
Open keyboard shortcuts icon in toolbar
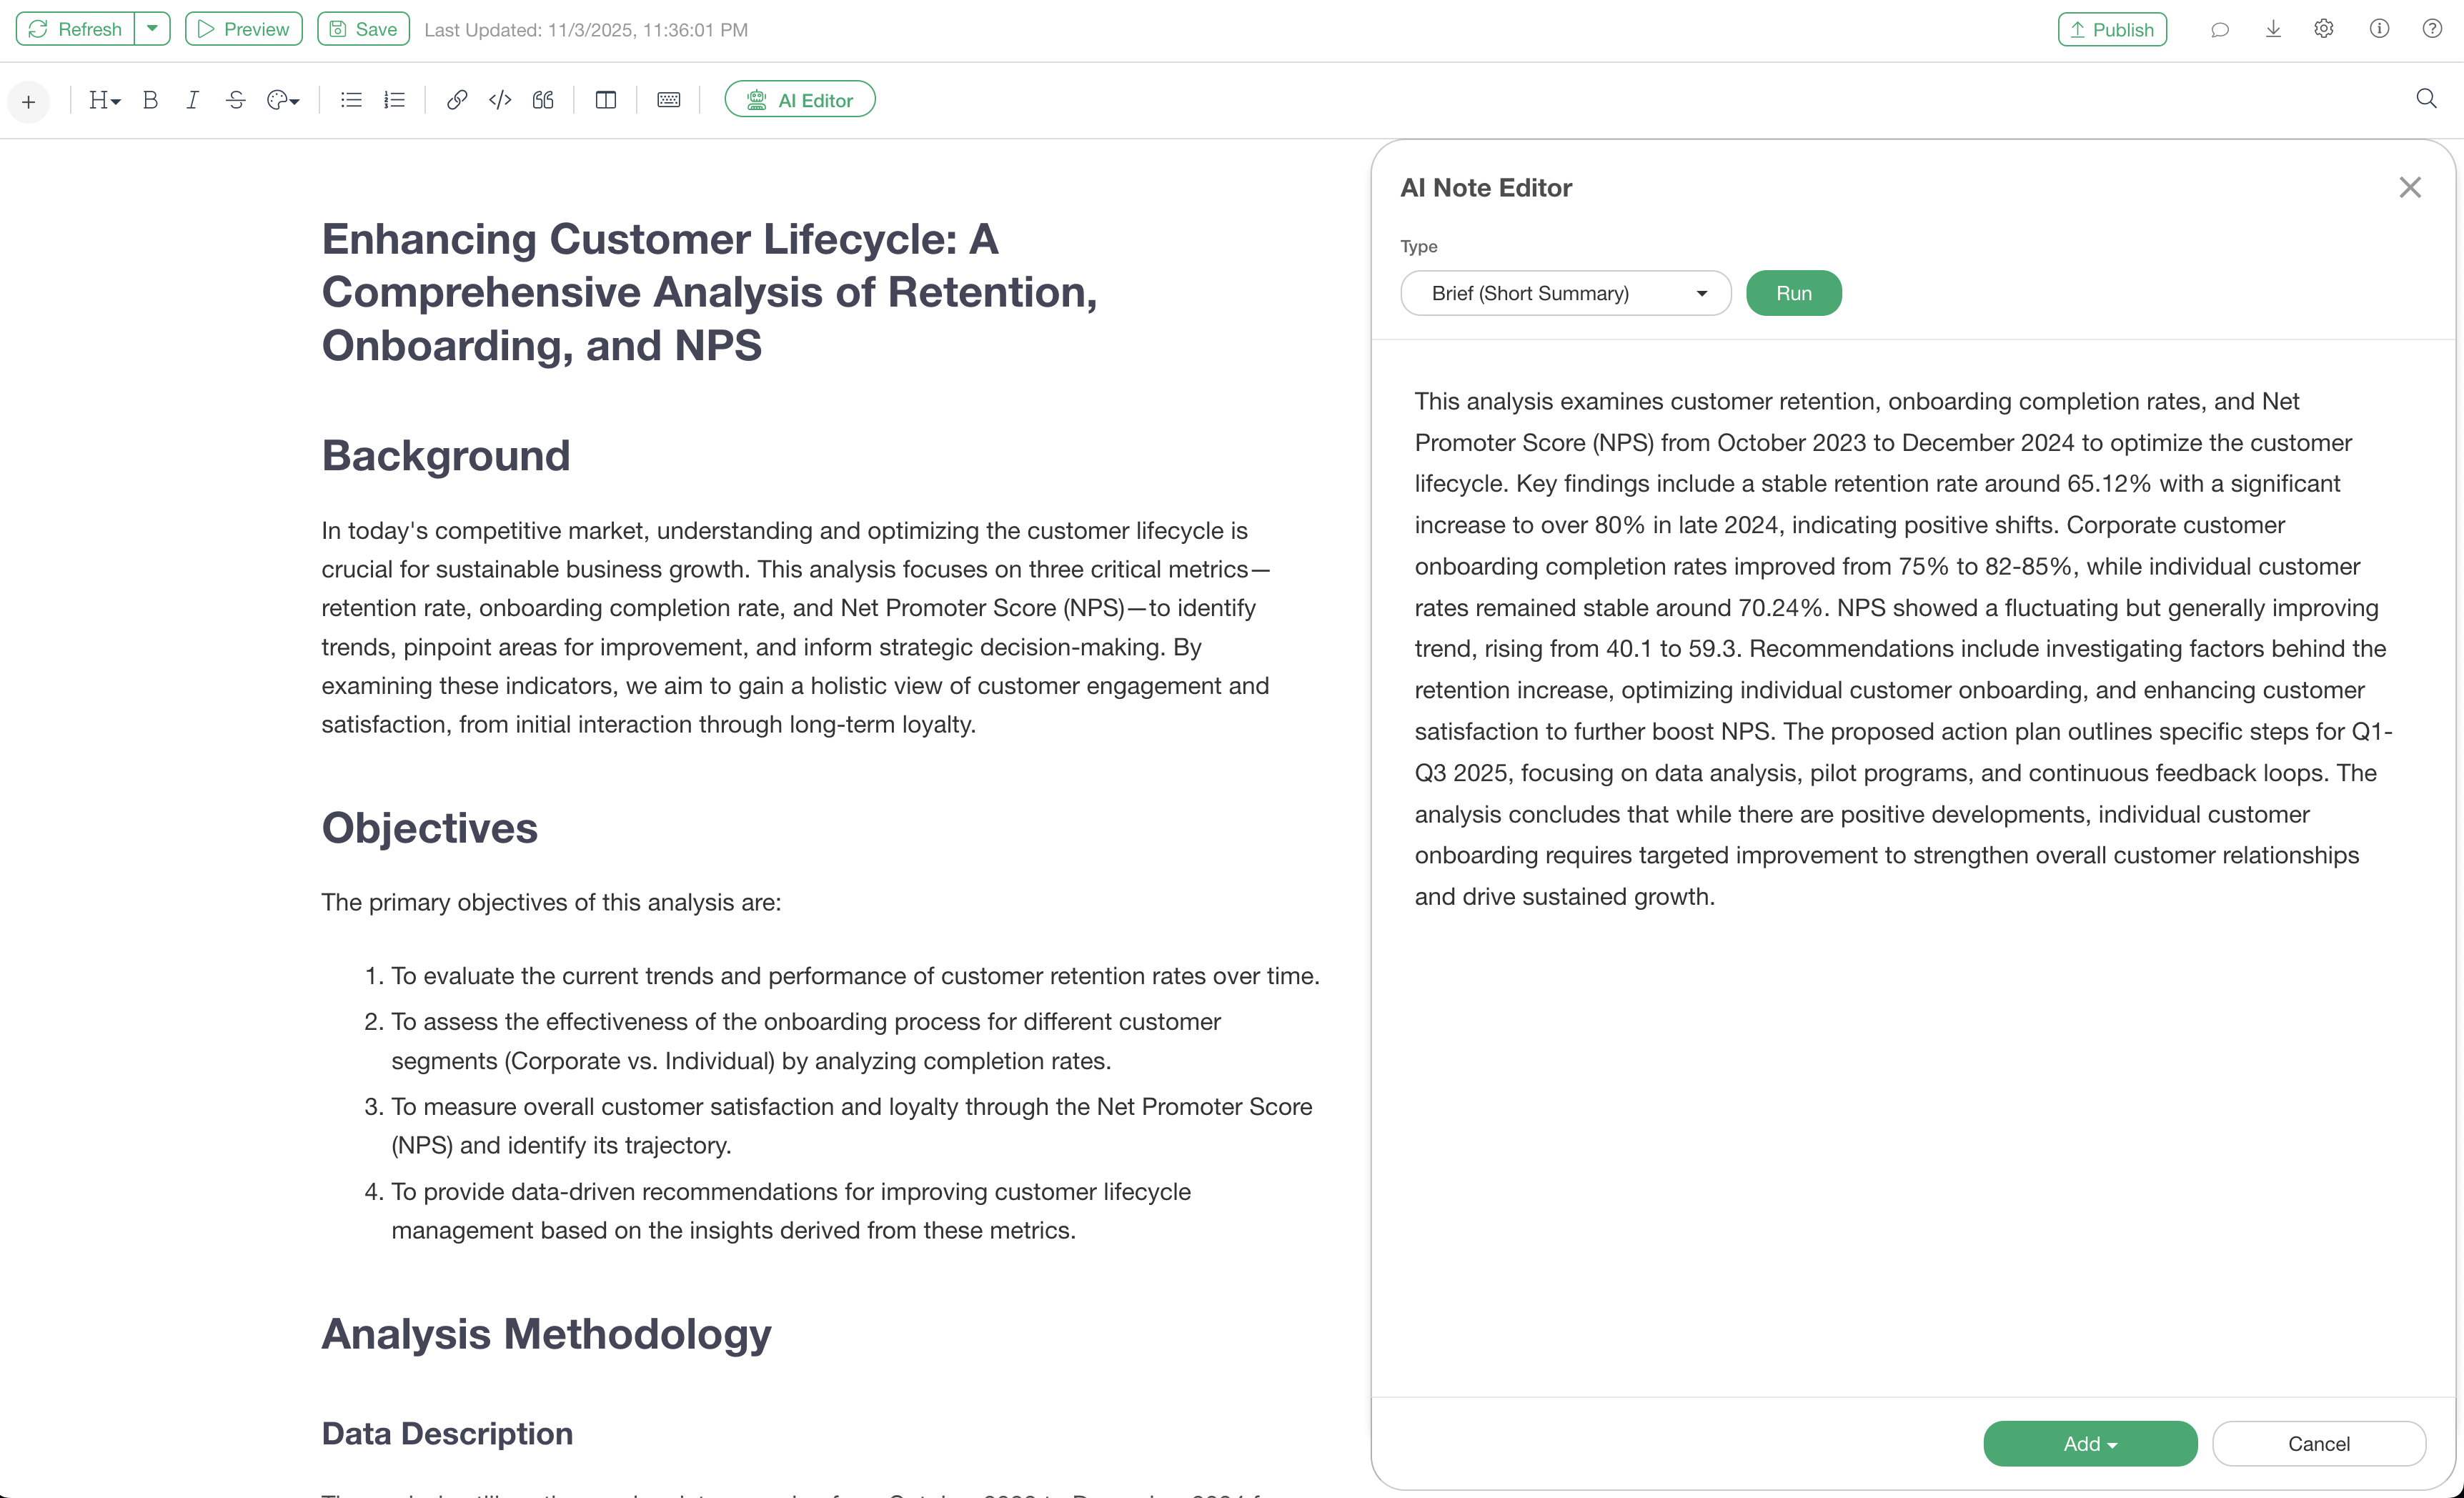tap(668, 100)
